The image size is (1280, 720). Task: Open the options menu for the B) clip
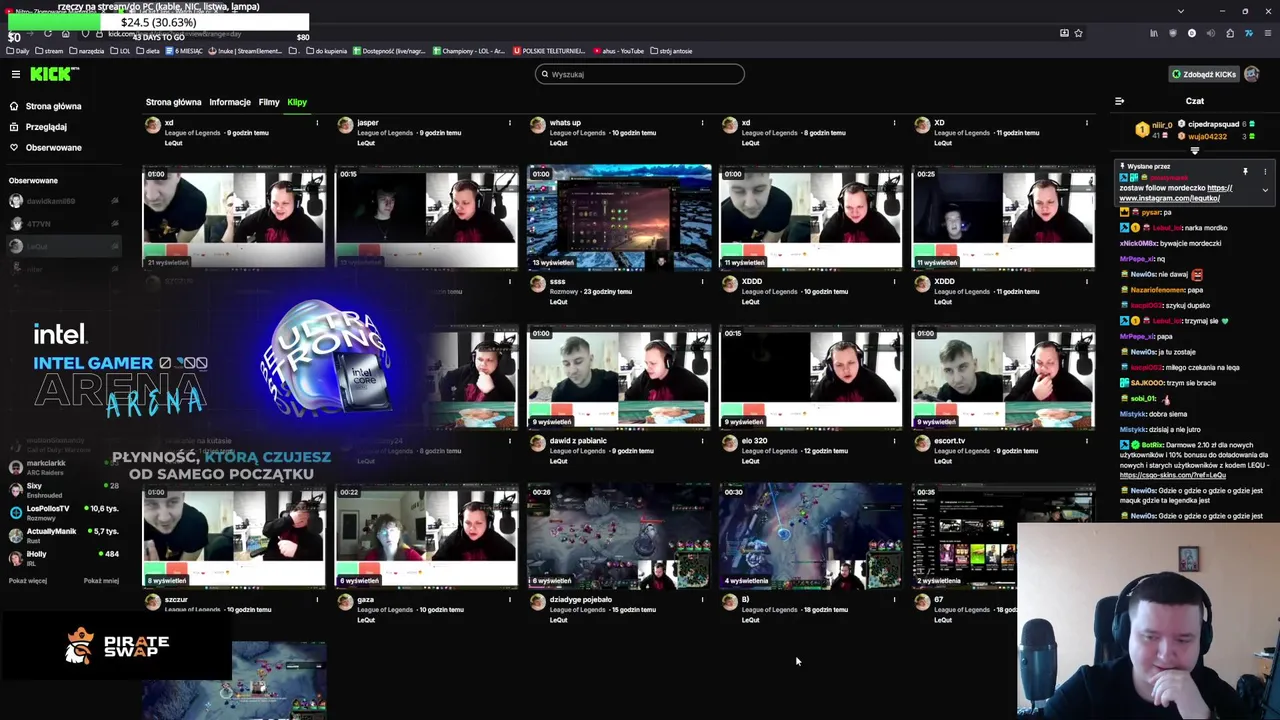(x=894, y=600)
